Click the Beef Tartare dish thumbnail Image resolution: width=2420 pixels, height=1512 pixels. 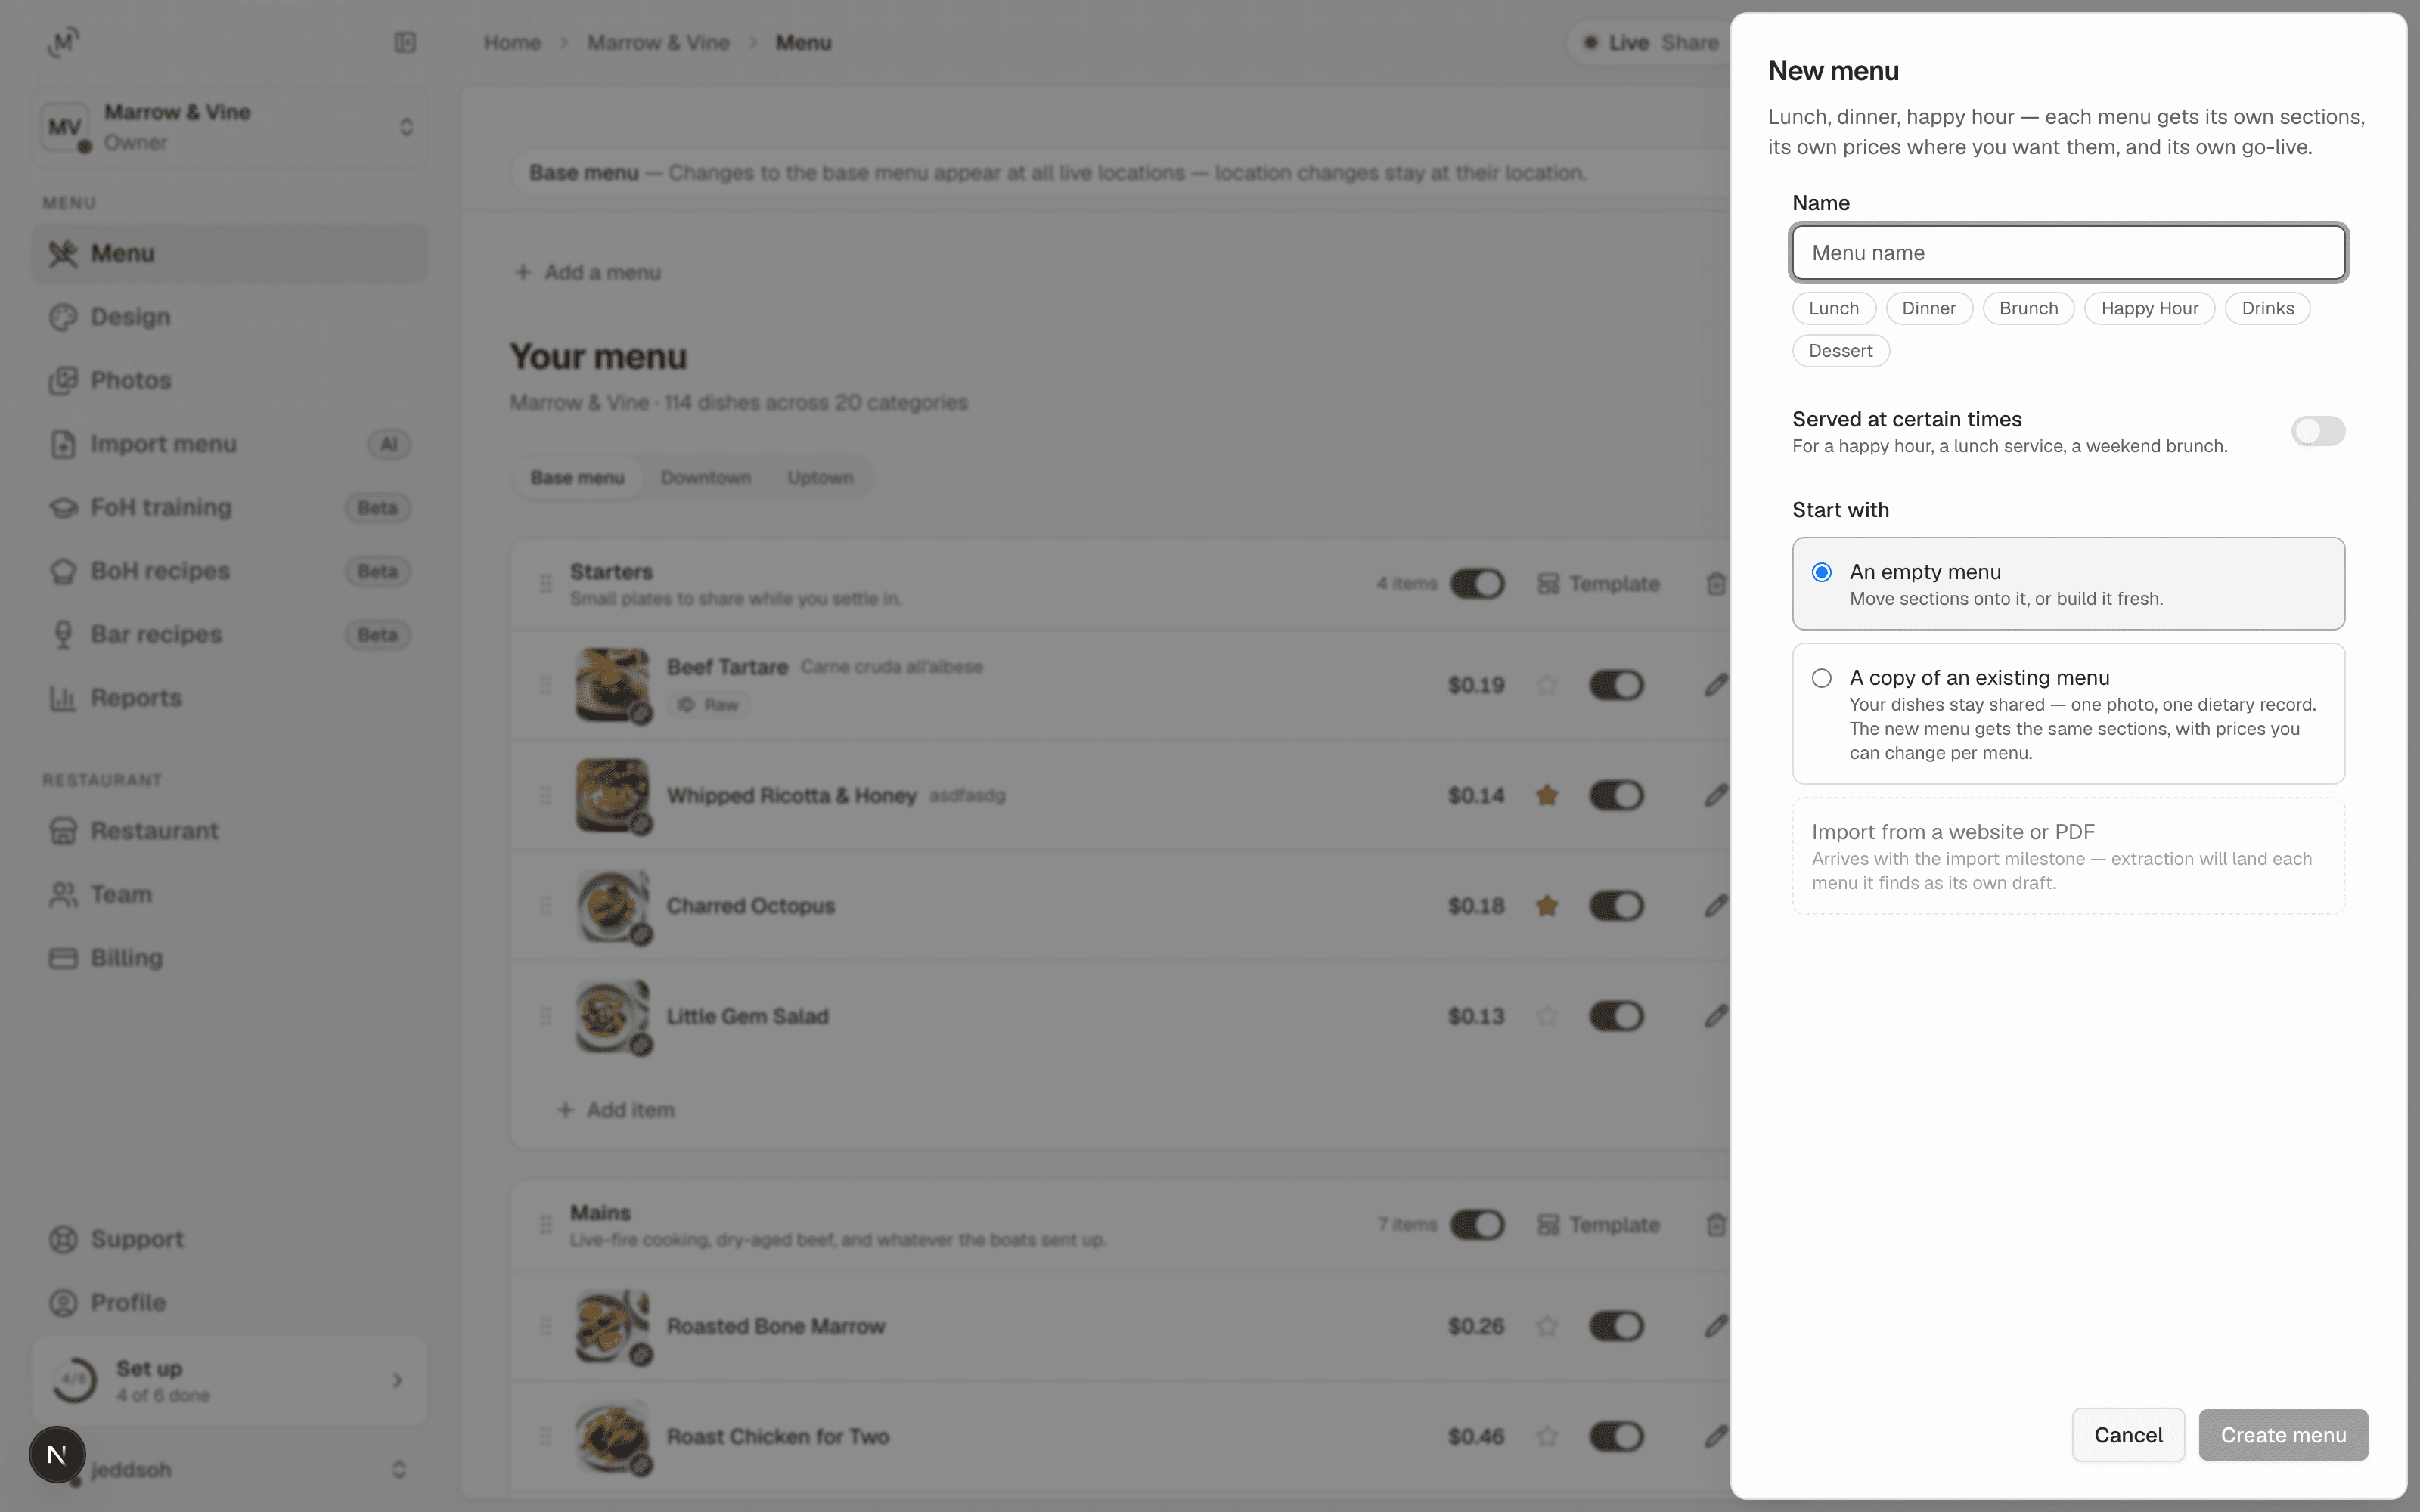pyautogui.click(x=612, y=685)
